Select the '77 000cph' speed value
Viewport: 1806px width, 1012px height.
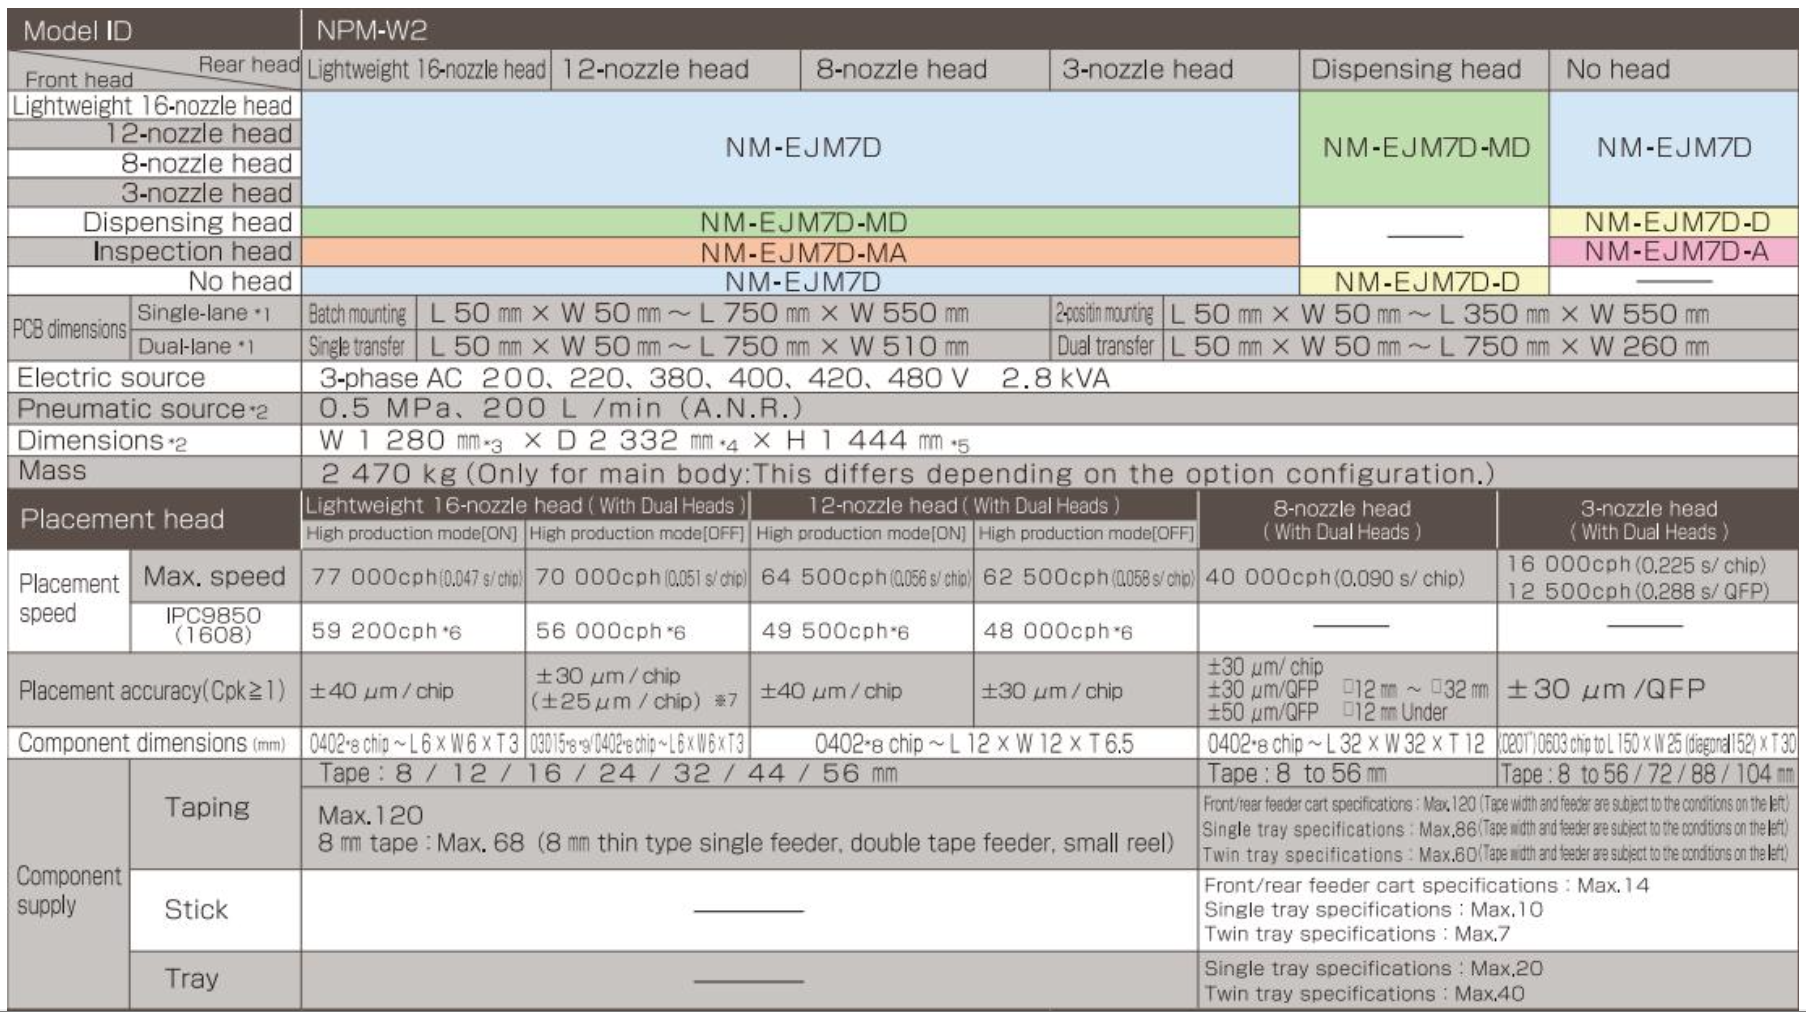[x=415, y=577]
